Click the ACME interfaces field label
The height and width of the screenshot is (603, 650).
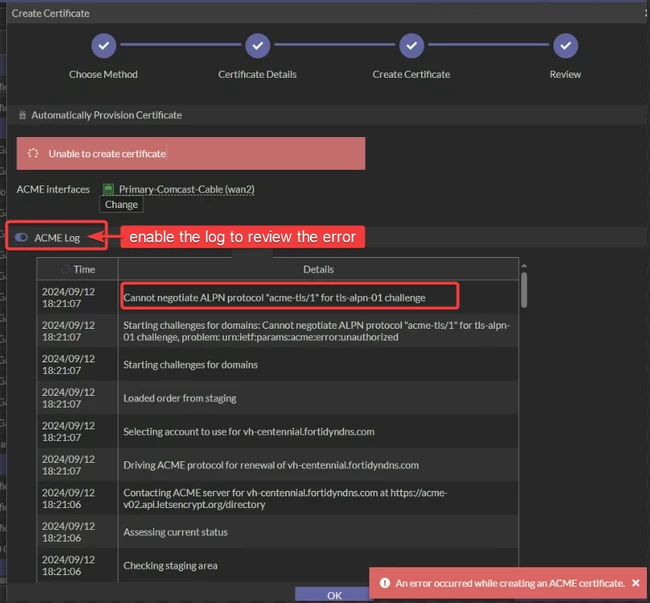(53, 189)
